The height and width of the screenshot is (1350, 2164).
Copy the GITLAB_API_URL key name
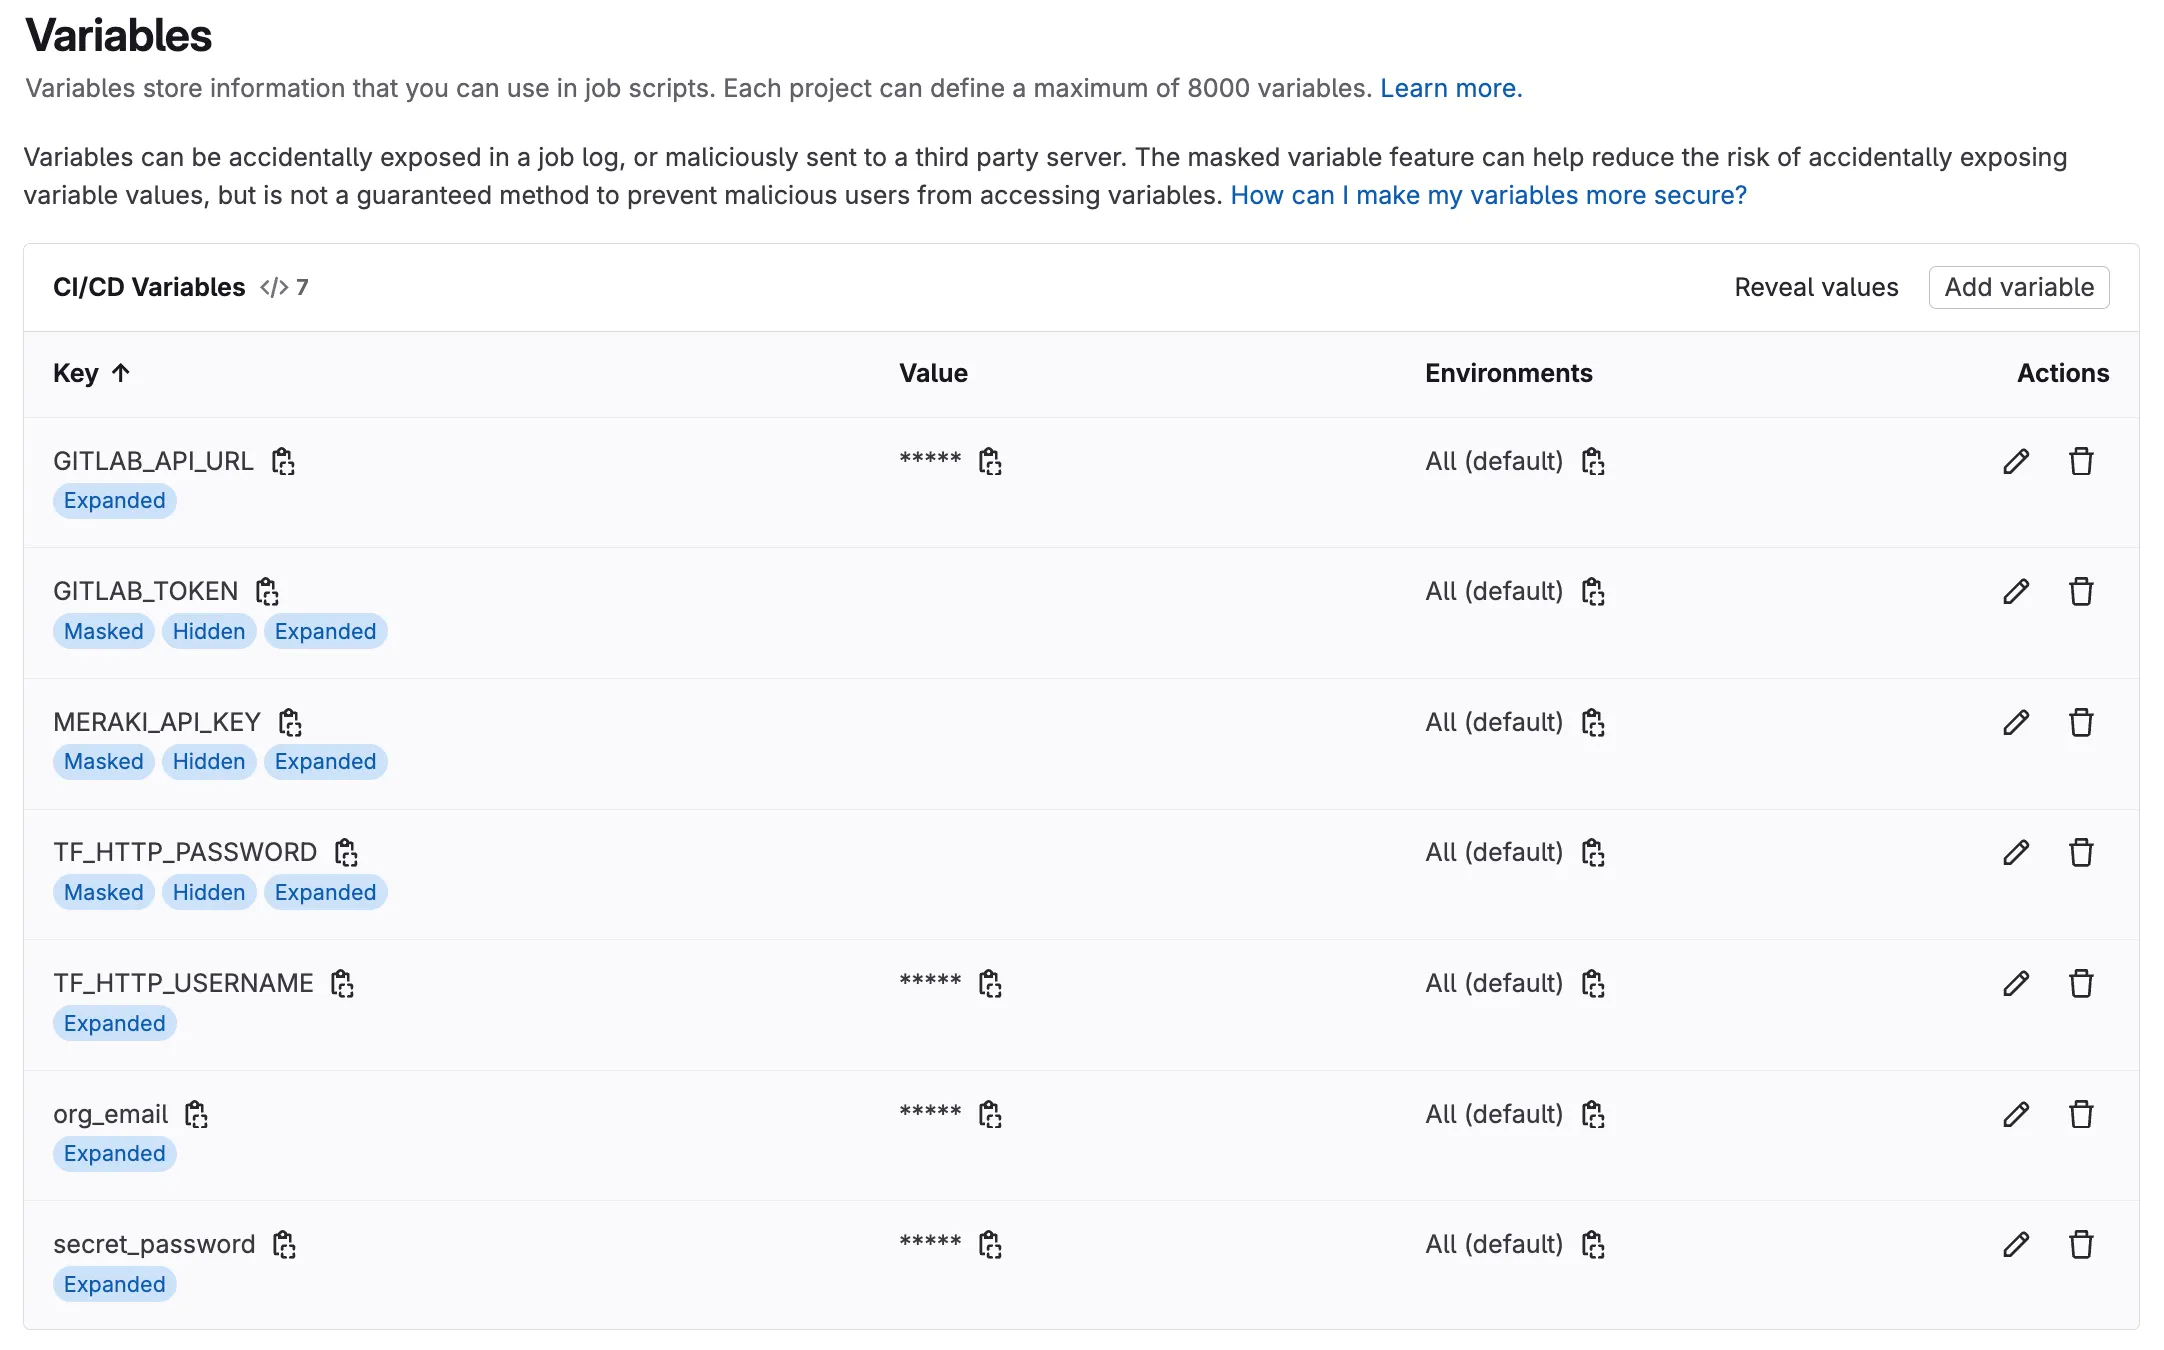pyautogui.click(x=283, y=462)
